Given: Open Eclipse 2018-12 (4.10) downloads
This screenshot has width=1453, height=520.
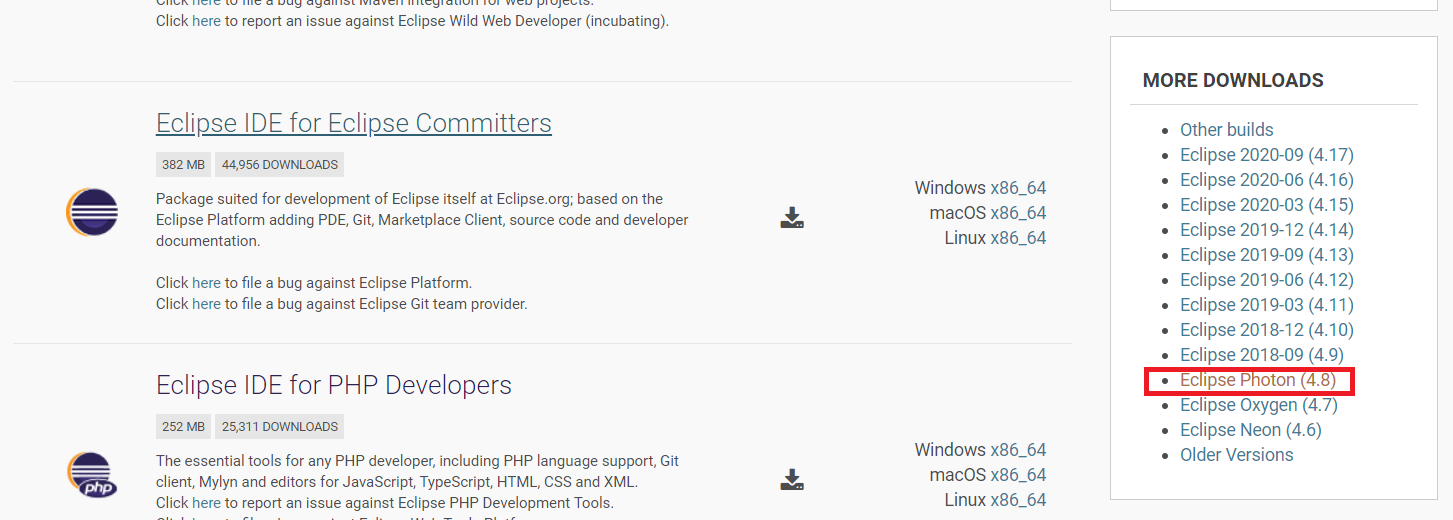Looking at the screenshot, I should 1267,330.
